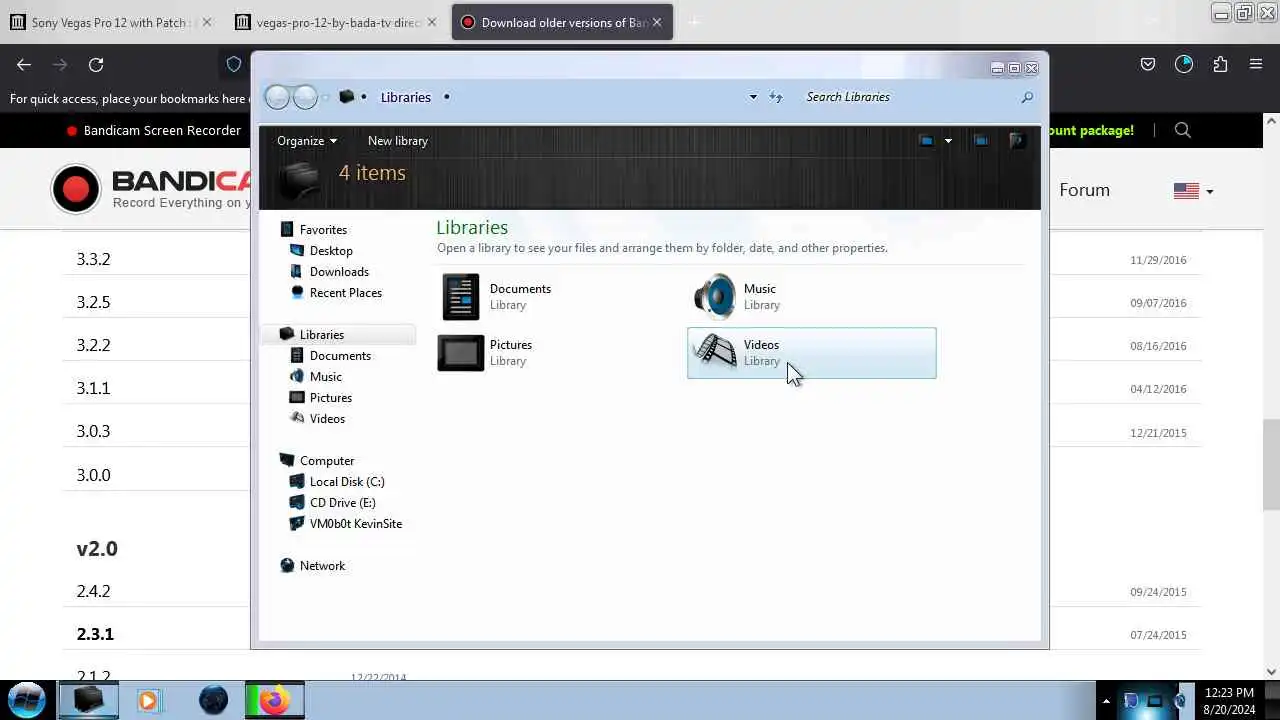Select Recent Places in navigation pane
The image size is (1280, 720).
(346, 293)
